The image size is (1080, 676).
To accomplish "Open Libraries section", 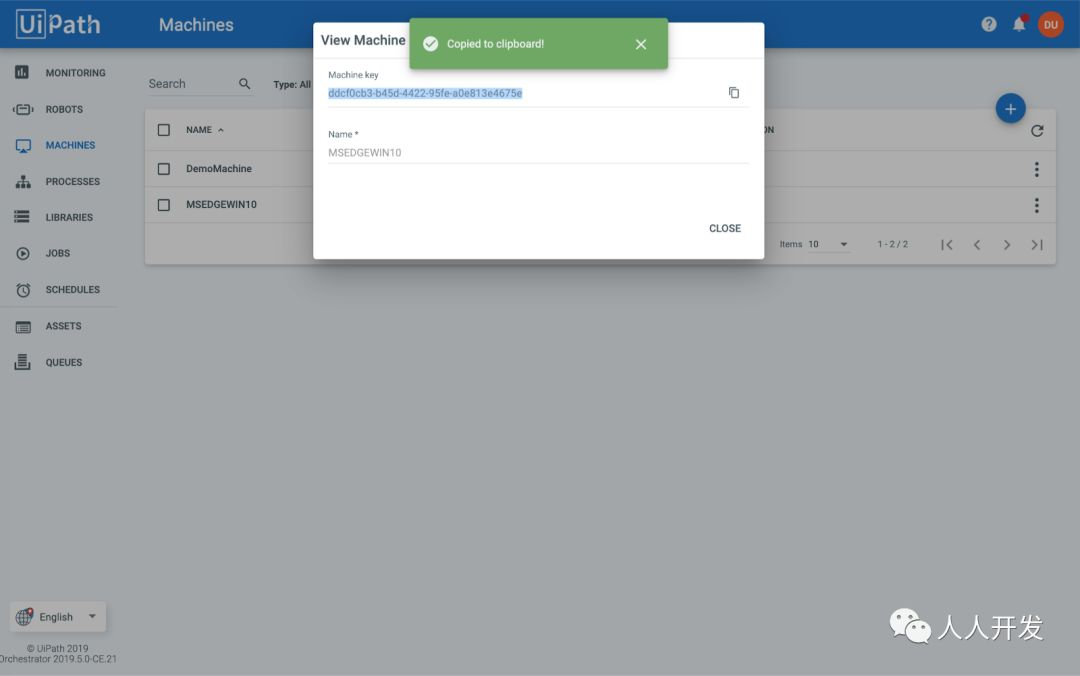I will click(x=69, y=217).
